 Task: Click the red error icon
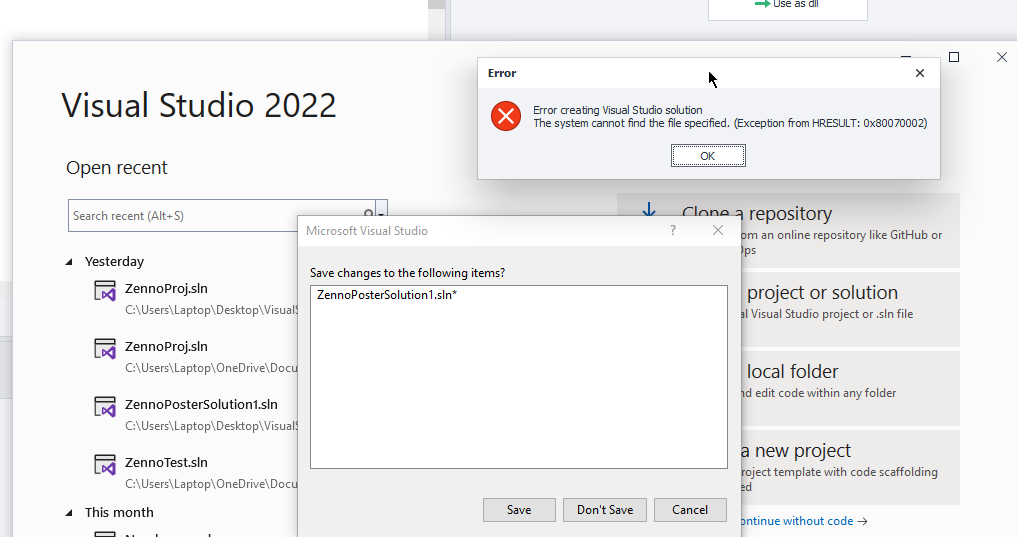pyautogui.click(x=506, y=117)
